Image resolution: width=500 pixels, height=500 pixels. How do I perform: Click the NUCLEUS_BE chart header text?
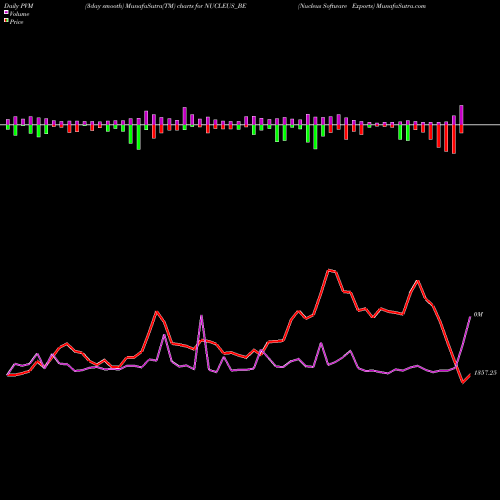coord(166,6)
